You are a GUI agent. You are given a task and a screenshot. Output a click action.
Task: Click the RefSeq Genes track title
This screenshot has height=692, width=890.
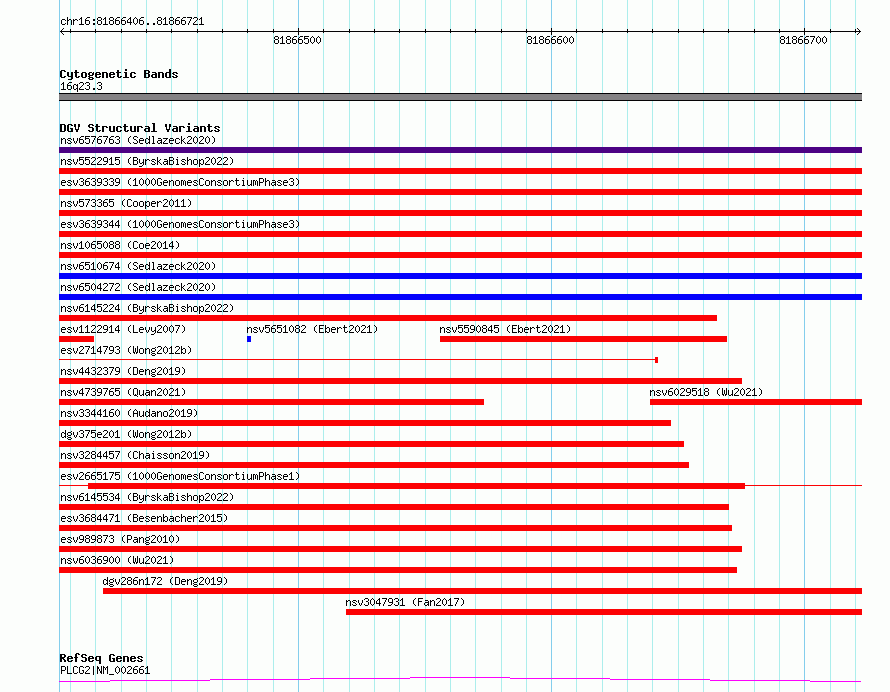[x=101, y=658]
